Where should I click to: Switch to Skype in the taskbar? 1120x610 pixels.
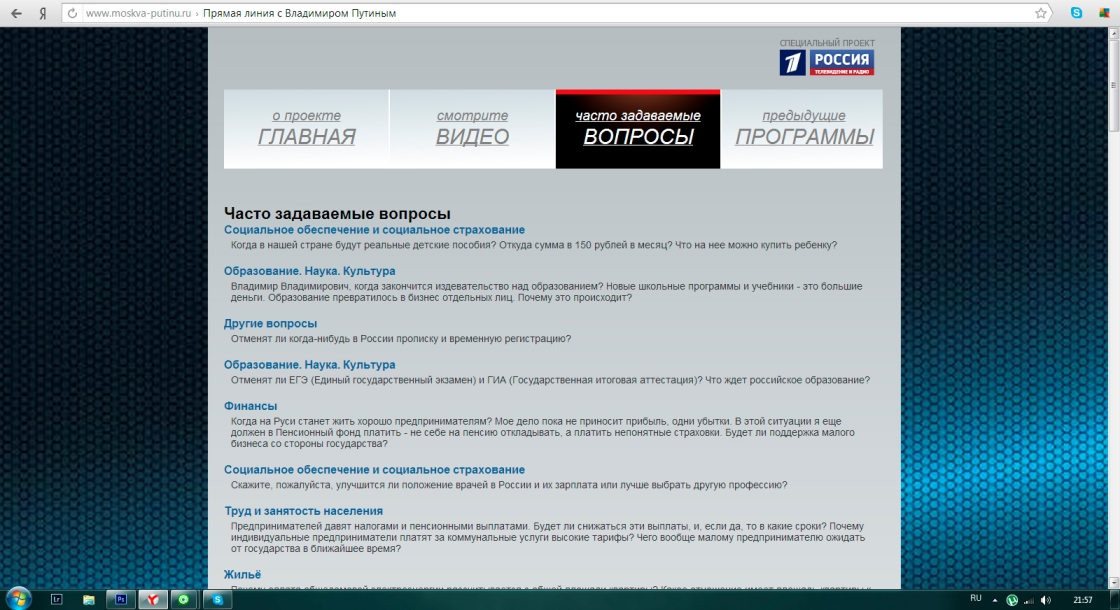tap(217, 599)
